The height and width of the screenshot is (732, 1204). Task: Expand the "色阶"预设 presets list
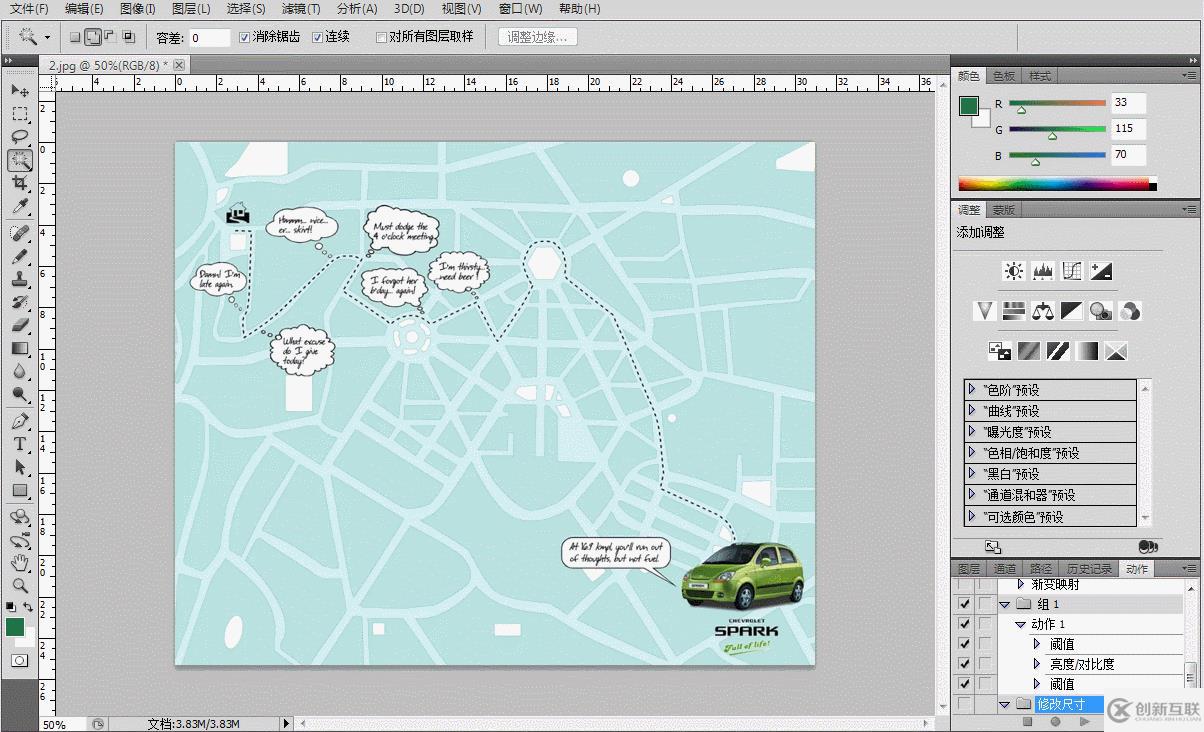972,390
